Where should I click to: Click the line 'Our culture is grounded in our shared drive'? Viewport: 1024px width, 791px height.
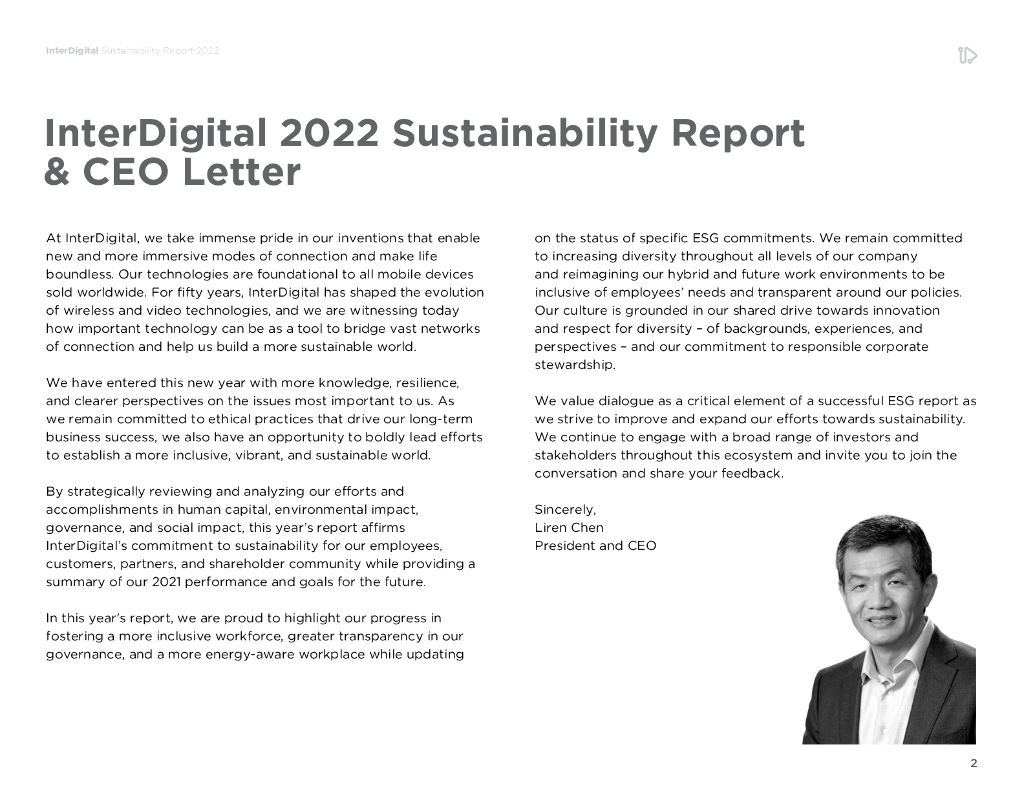pos(737,310)
